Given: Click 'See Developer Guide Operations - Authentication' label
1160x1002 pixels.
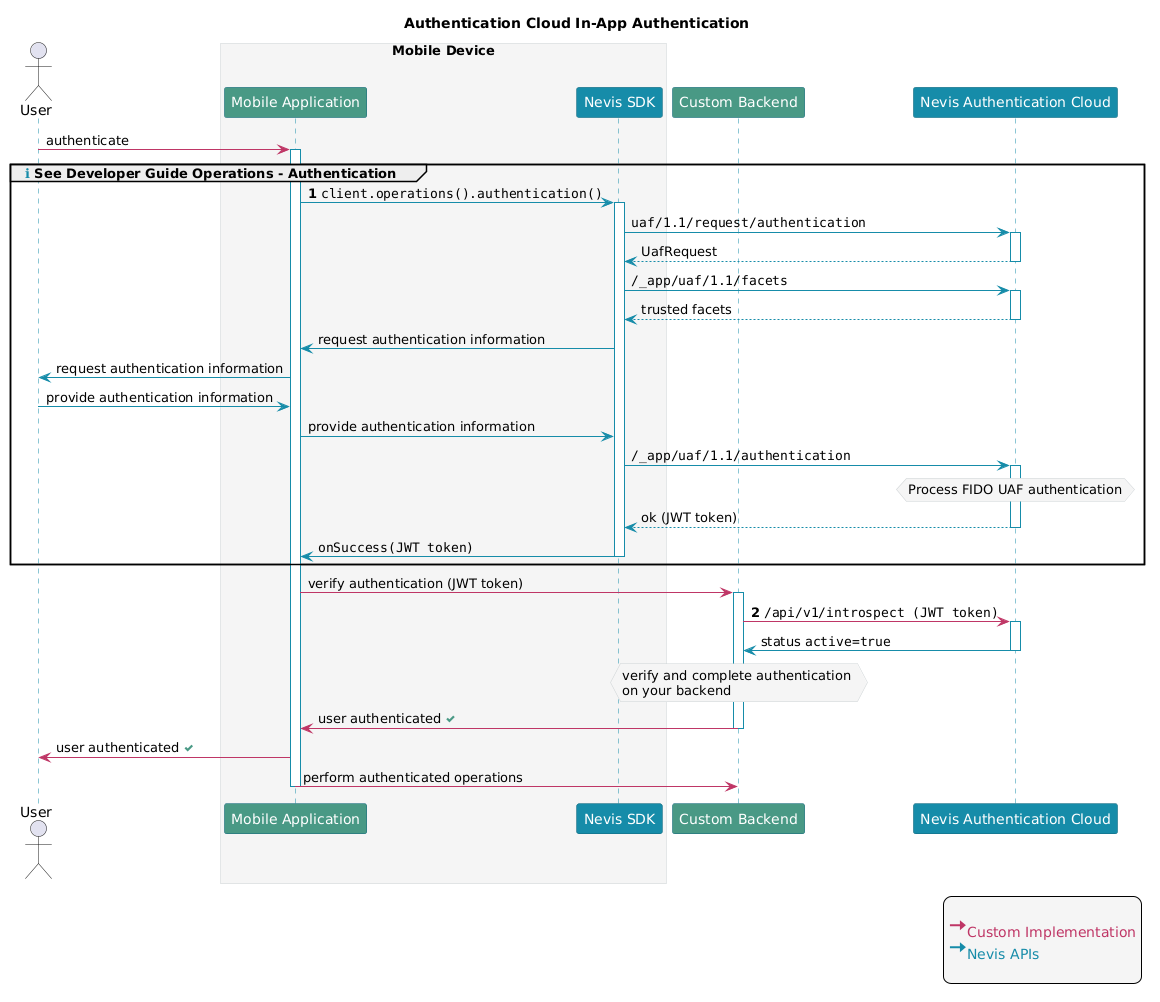Looking at the screenshot, I should [x=215, y=173].
